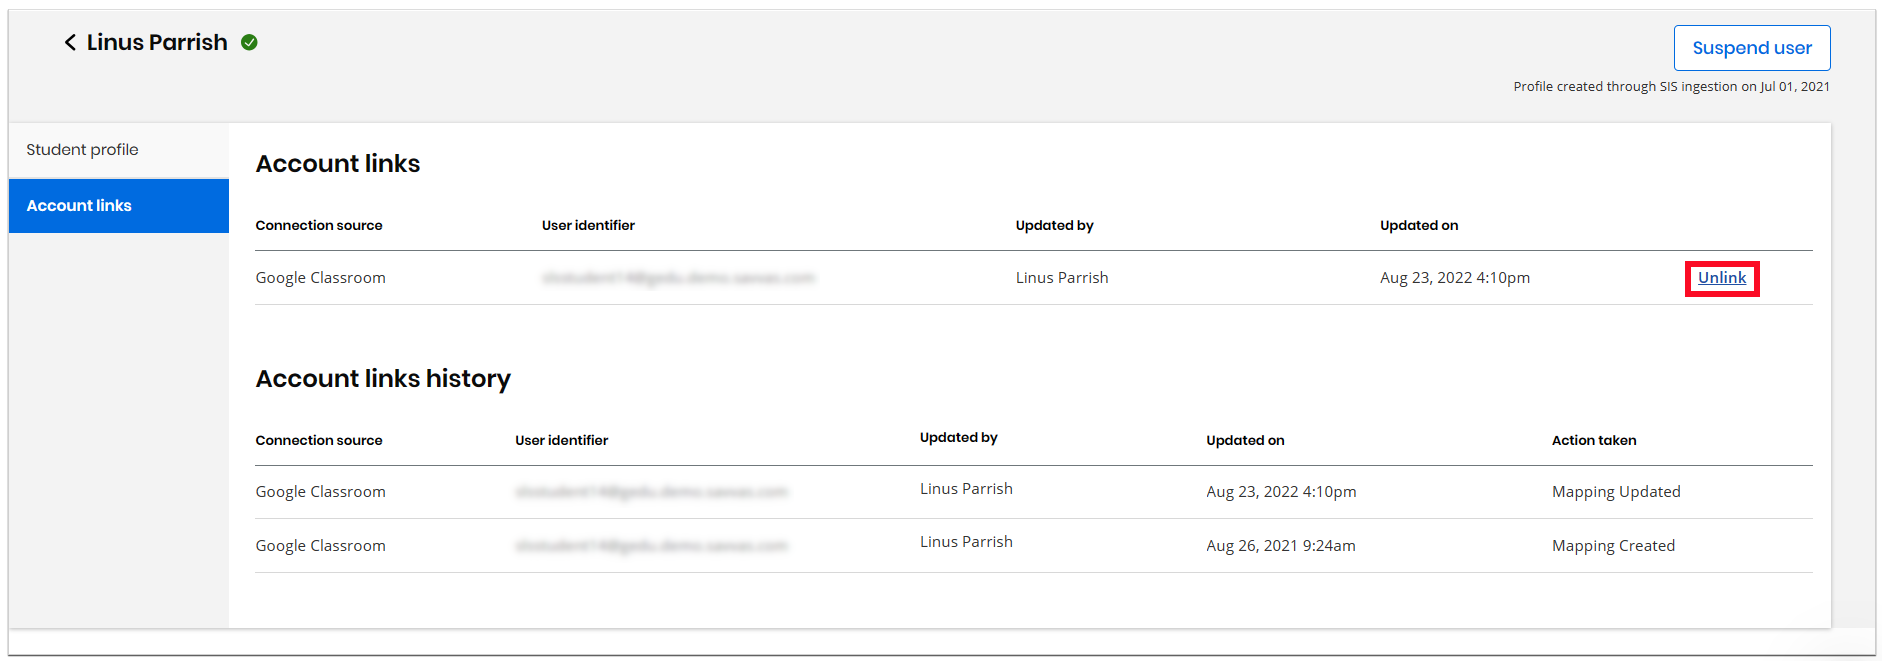Click the Action taken column header

1594,440
